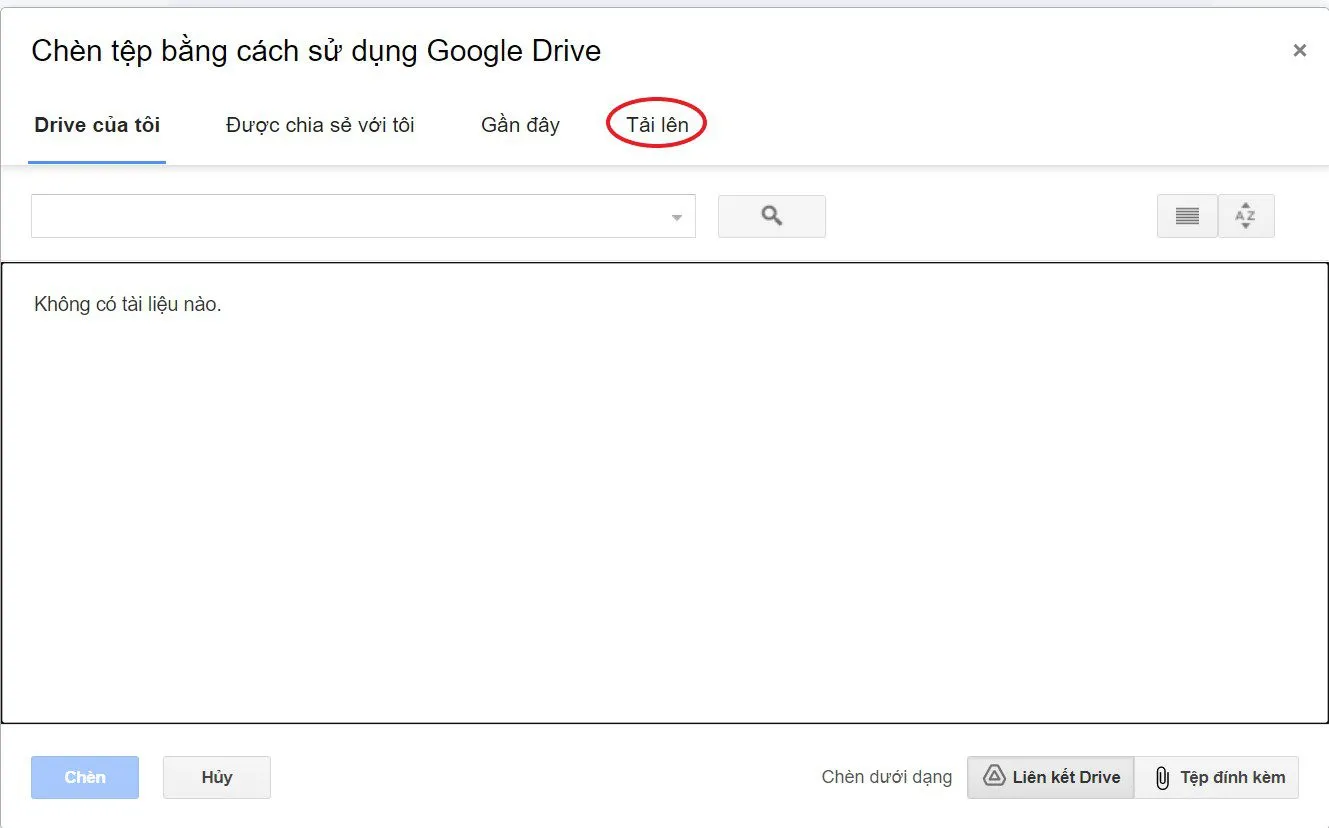Screen dimensions: 1329x828
Task: Open the Gần đây tab
Action: 520,125
